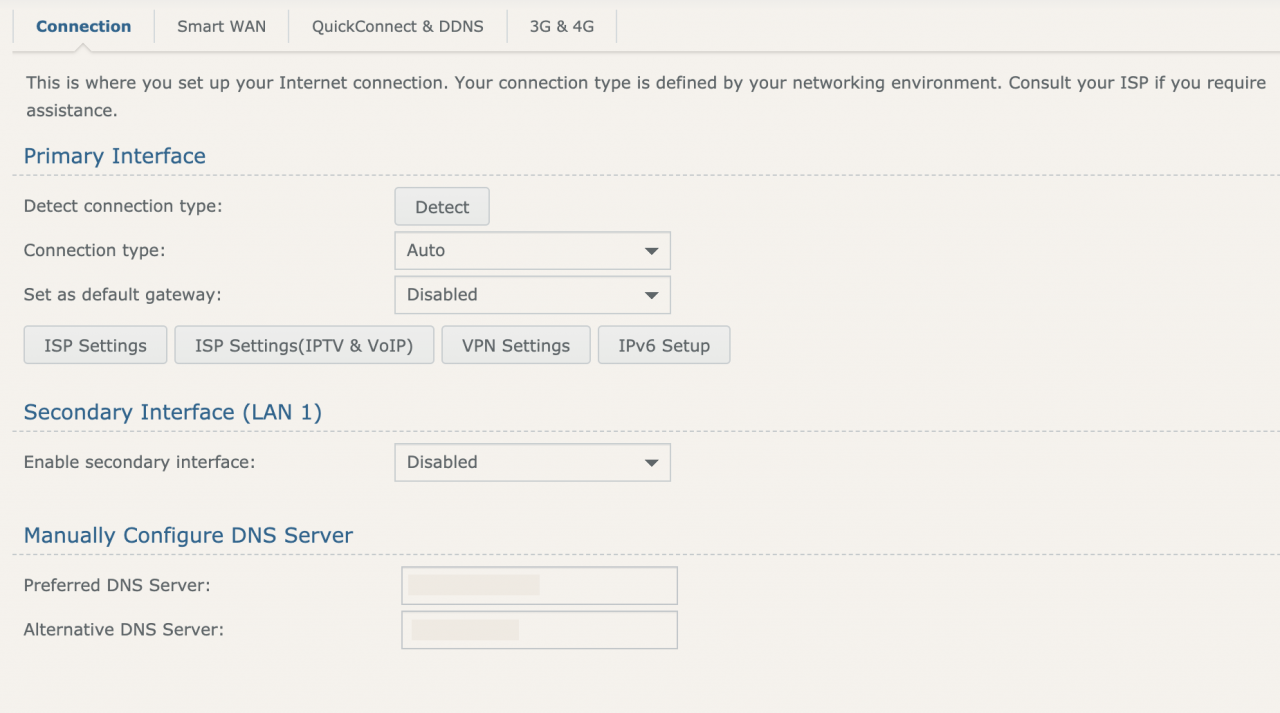Click the Primary Interface section heading
The width and height of the screenshot is (1280, 713).
(x=114, y=156)
